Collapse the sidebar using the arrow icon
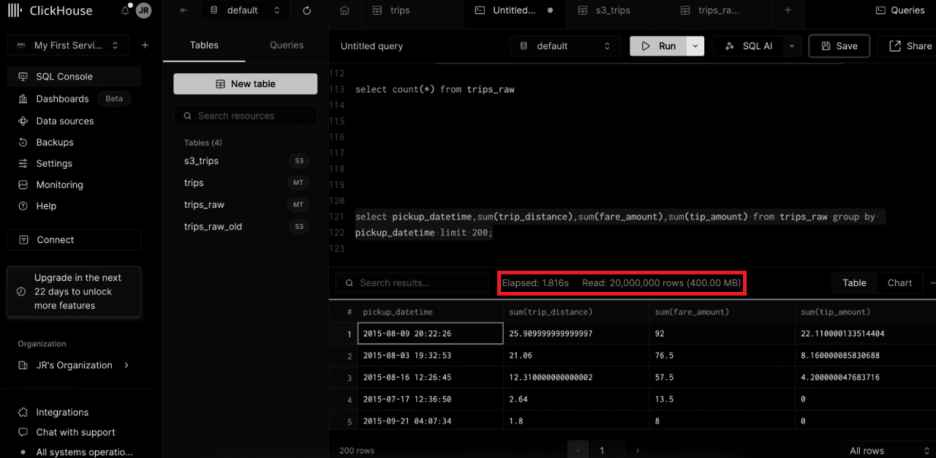936x458 pixels. 184,10
